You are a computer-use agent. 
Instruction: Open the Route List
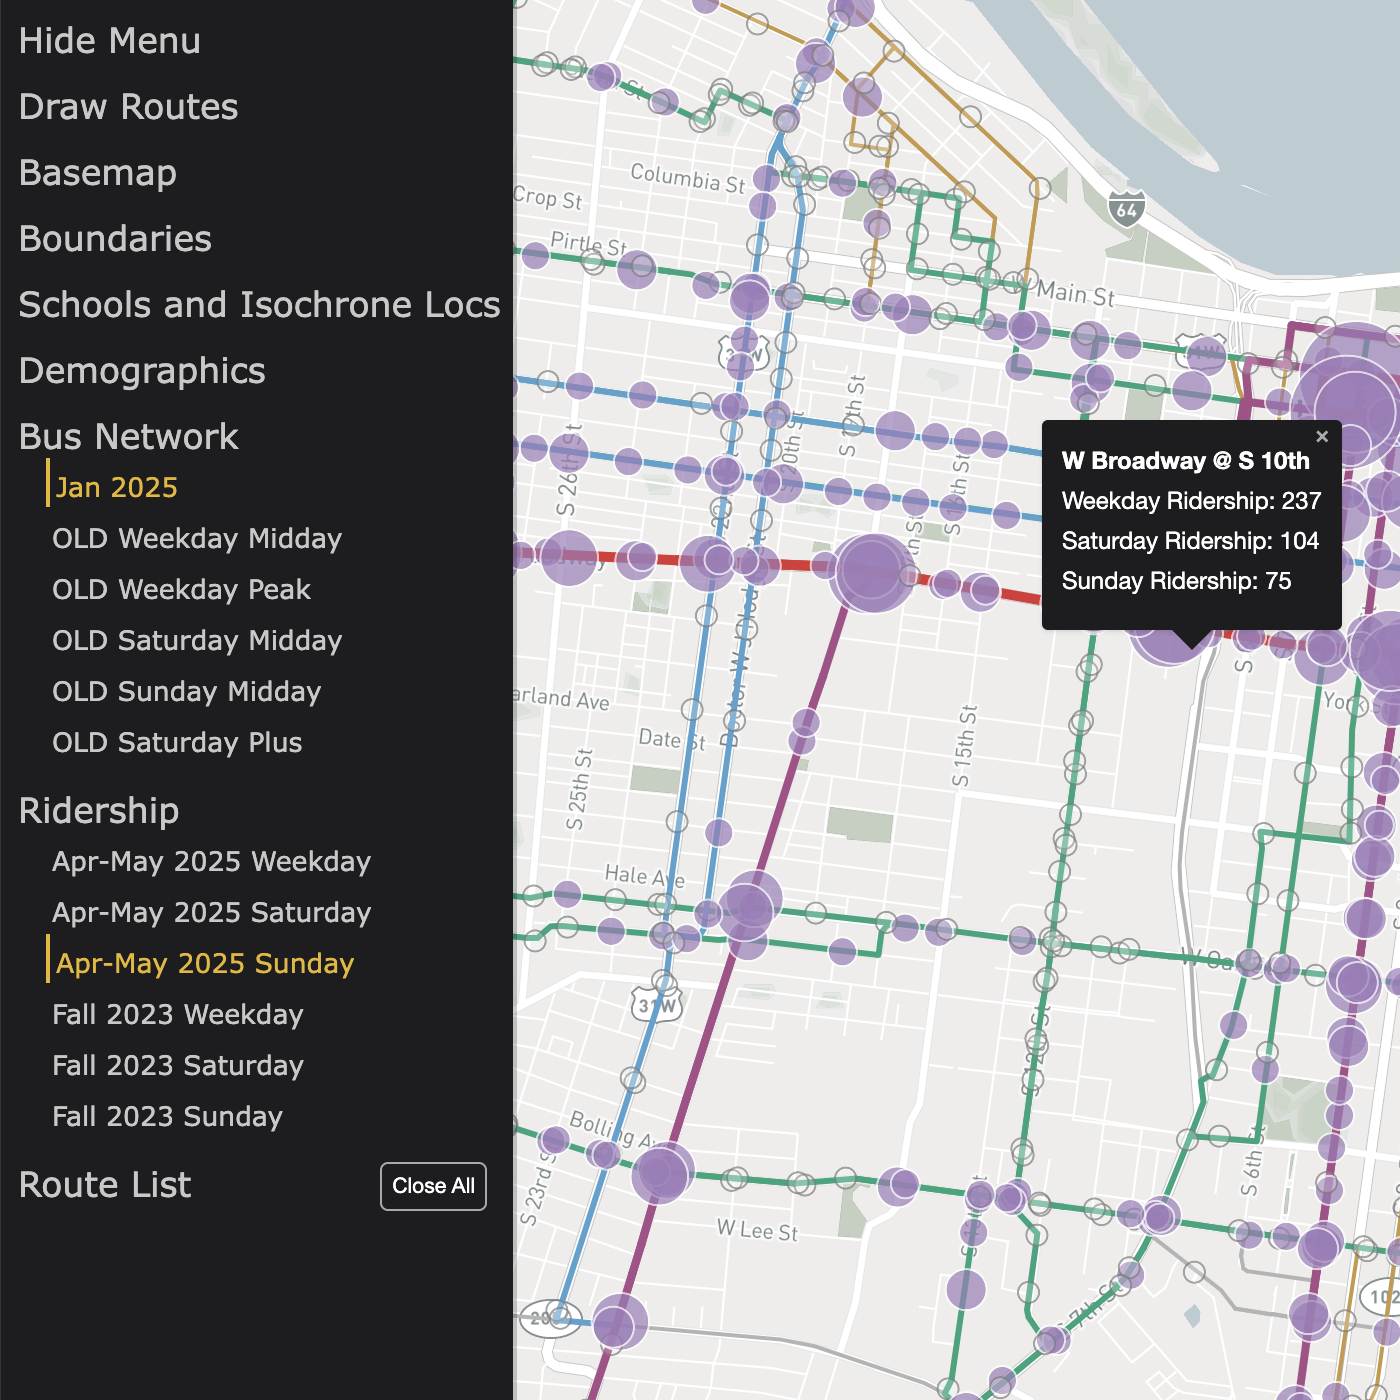pos(106,1185)
